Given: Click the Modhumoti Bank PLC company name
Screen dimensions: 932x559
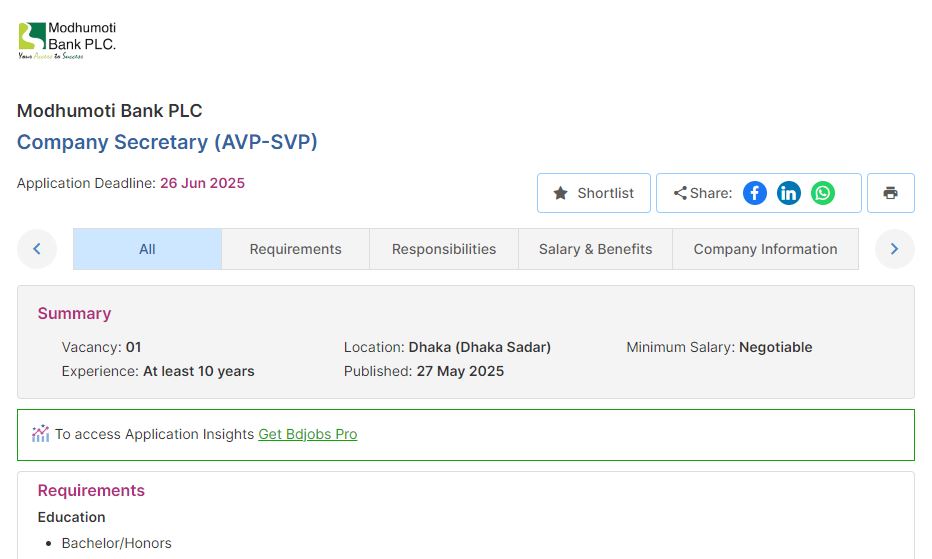Looking at the screenshot, I should 110,111.
